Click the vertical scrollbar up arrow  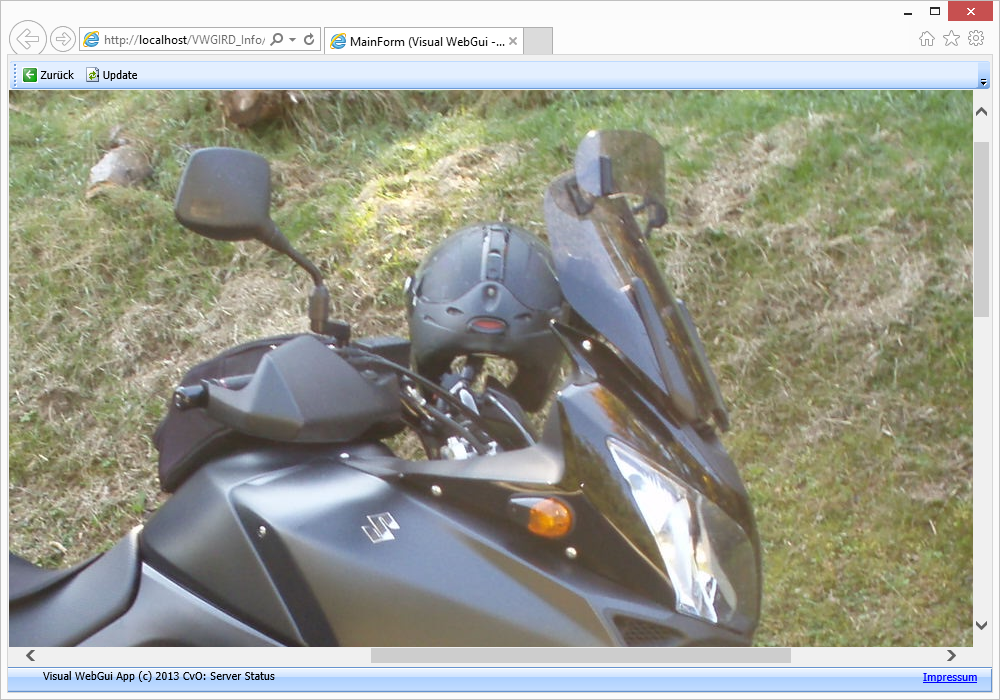click(x=982, y=112)
